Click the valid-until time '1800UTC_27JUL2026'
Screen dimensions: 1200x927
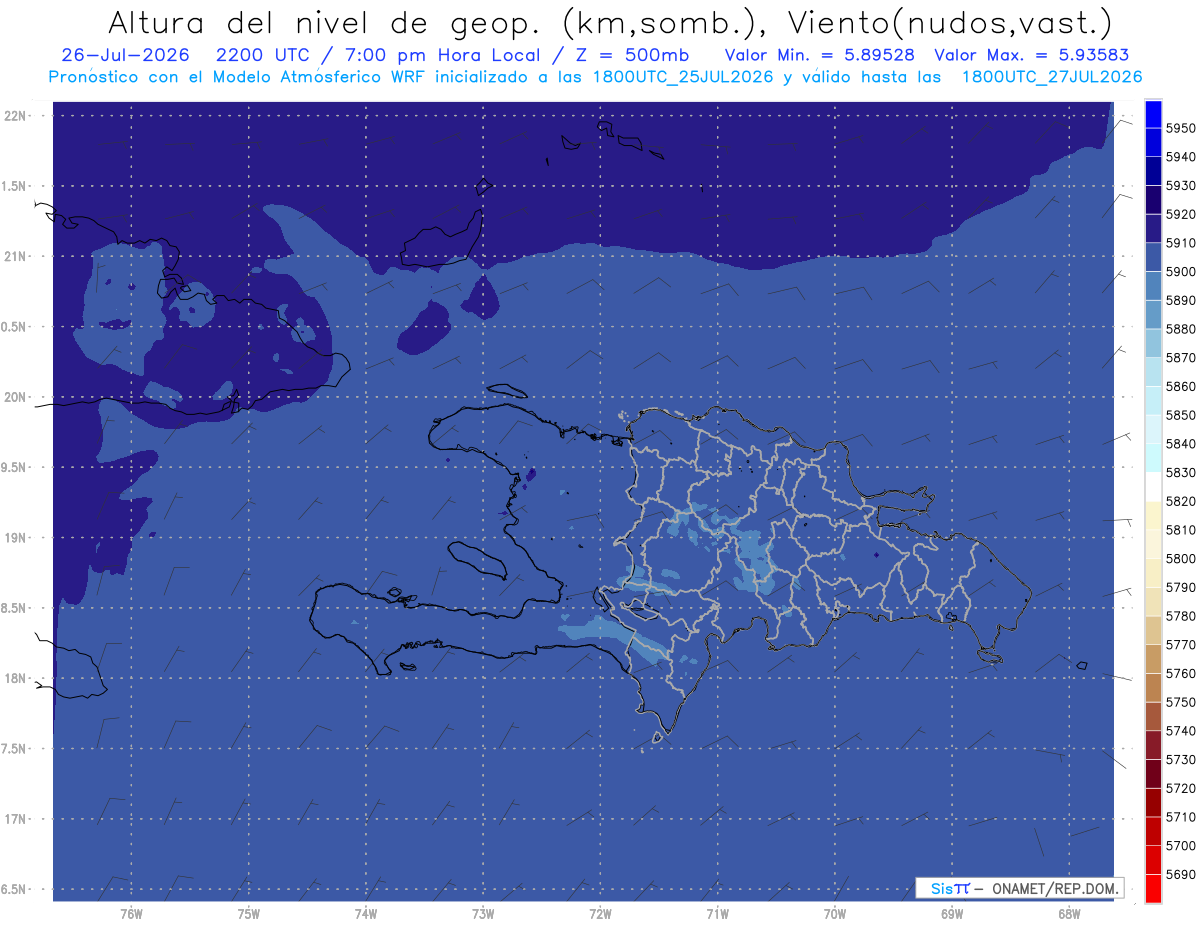coord(1052,77)
